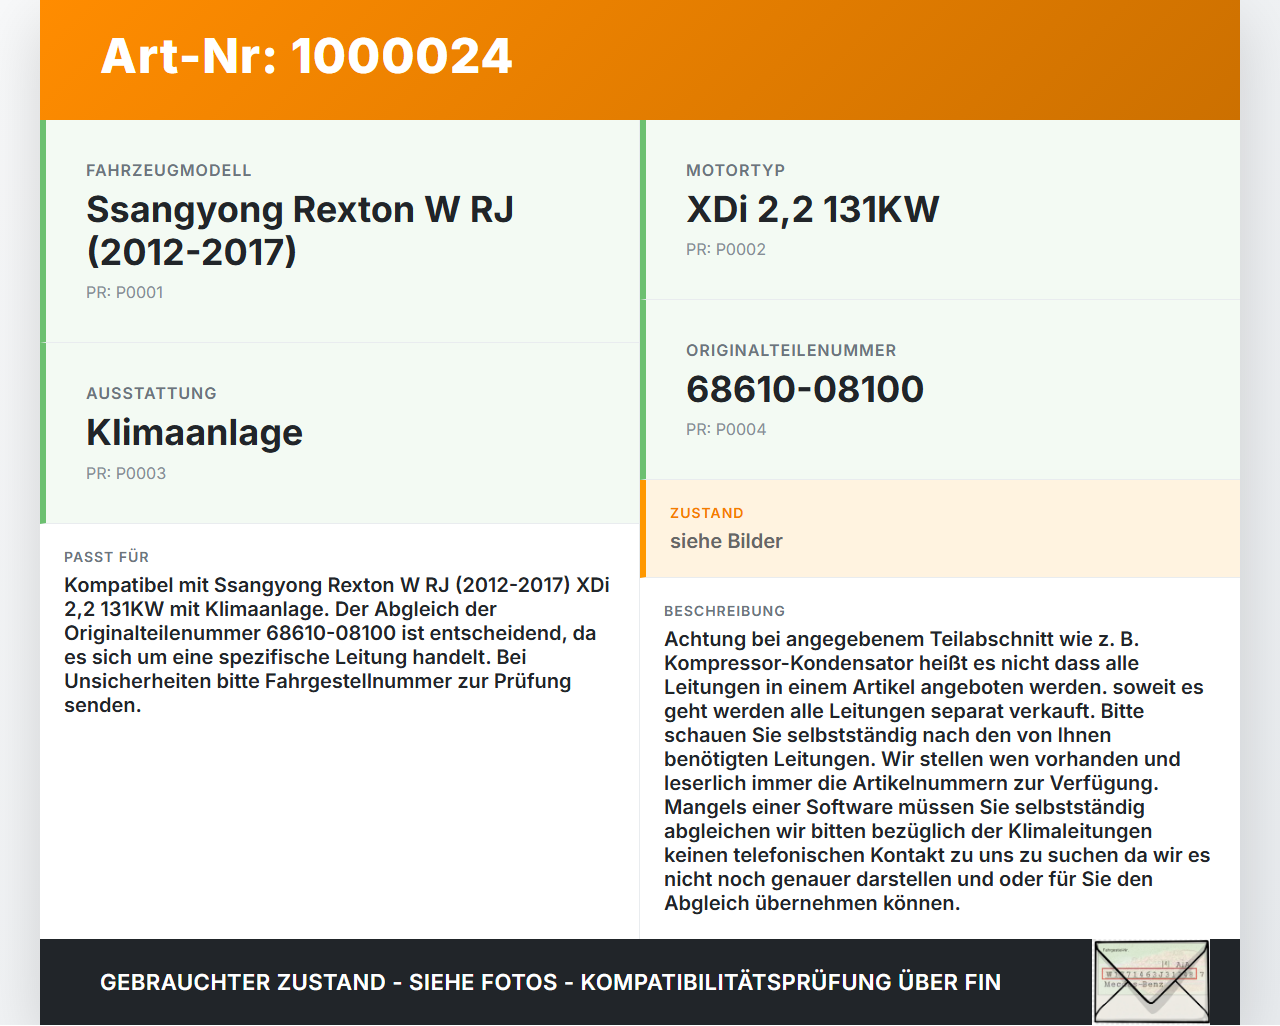Image resolution: width=1280 pixels, height=1026 pixels.
Task: Click the PR: P0003 reference
Action: [126, 474]
